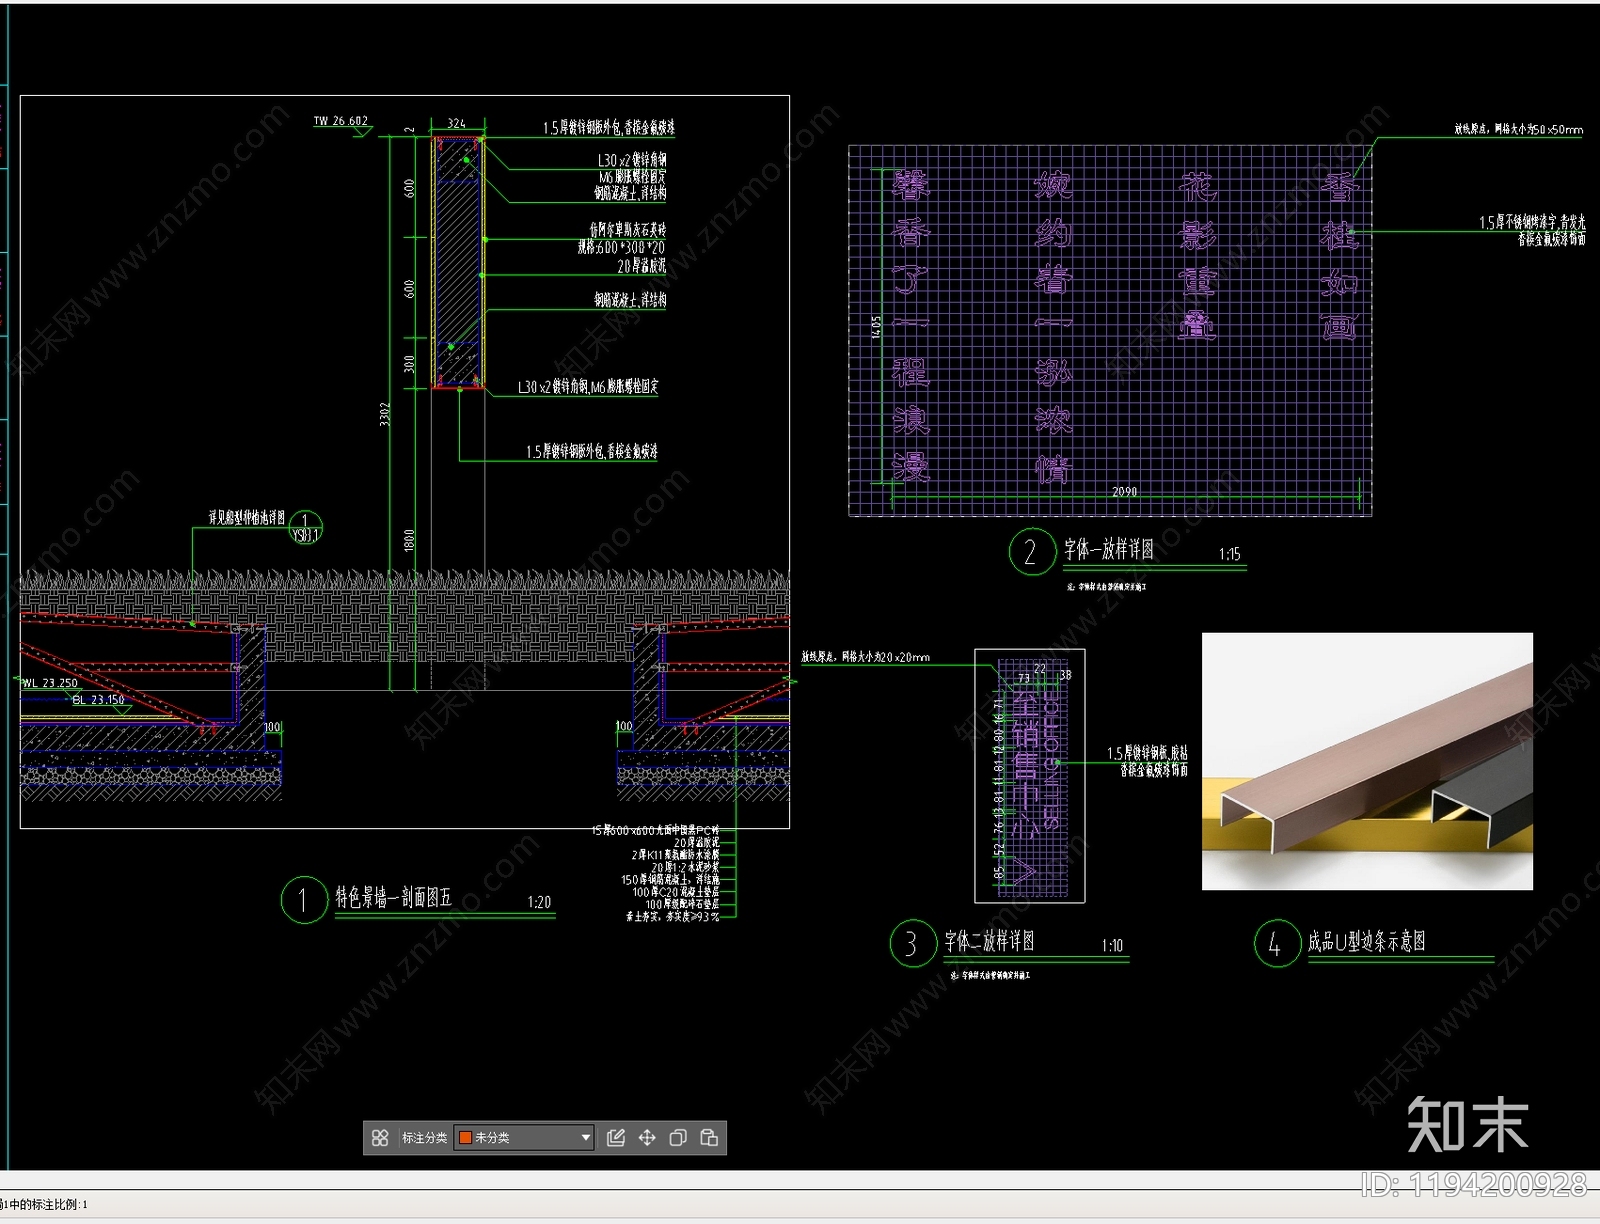Image resolution: width=1600 pixels, height=1224 pixels.
Task: Click the YS0.1 detail reference bubble
Action: (x=306, y=527)
